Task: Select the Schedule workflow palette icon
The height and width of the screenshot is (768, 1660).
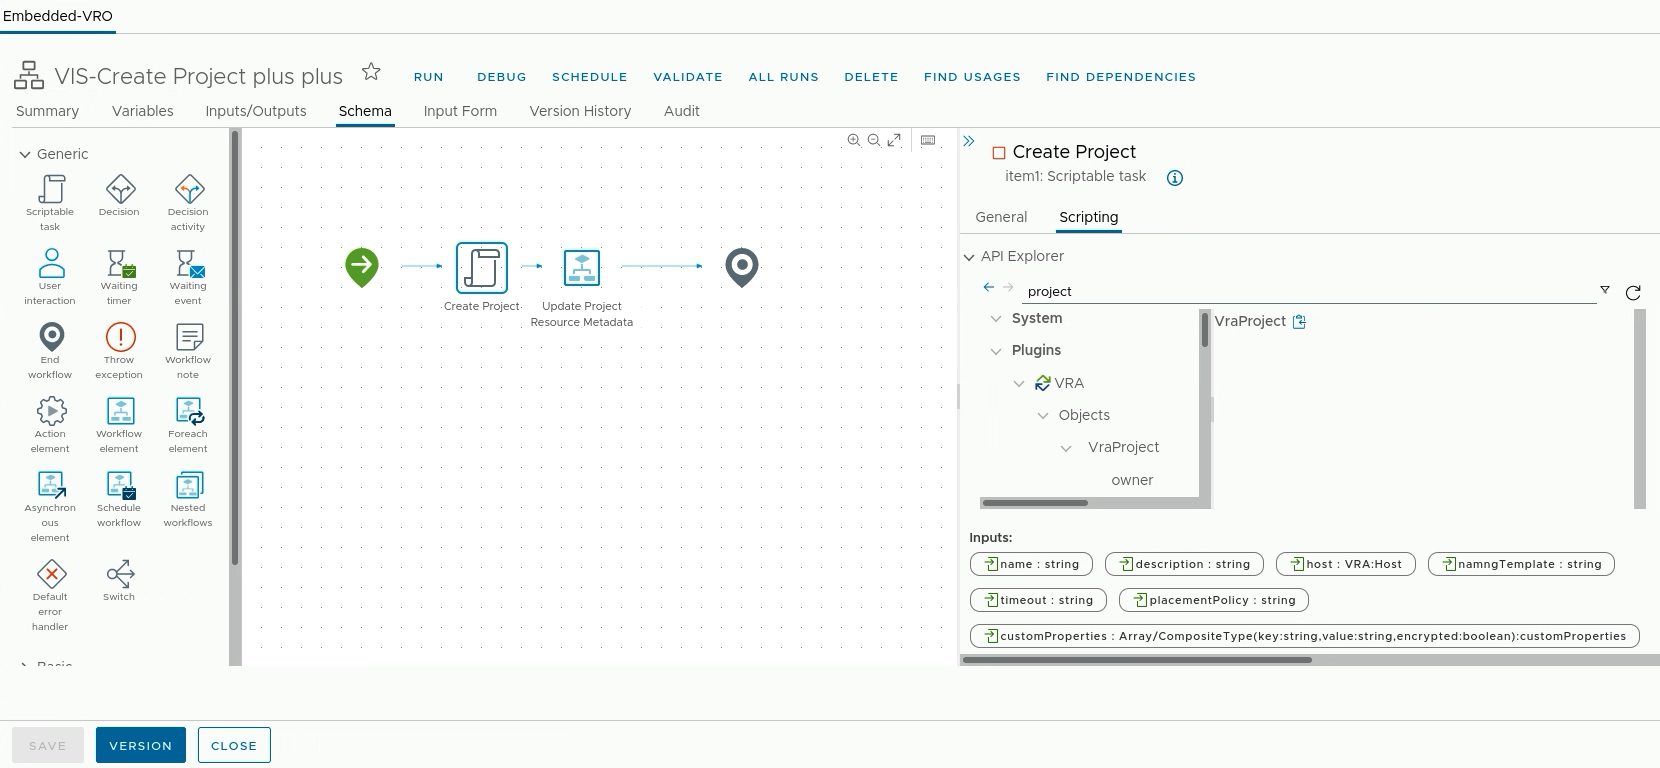Action: pos(120,485)
